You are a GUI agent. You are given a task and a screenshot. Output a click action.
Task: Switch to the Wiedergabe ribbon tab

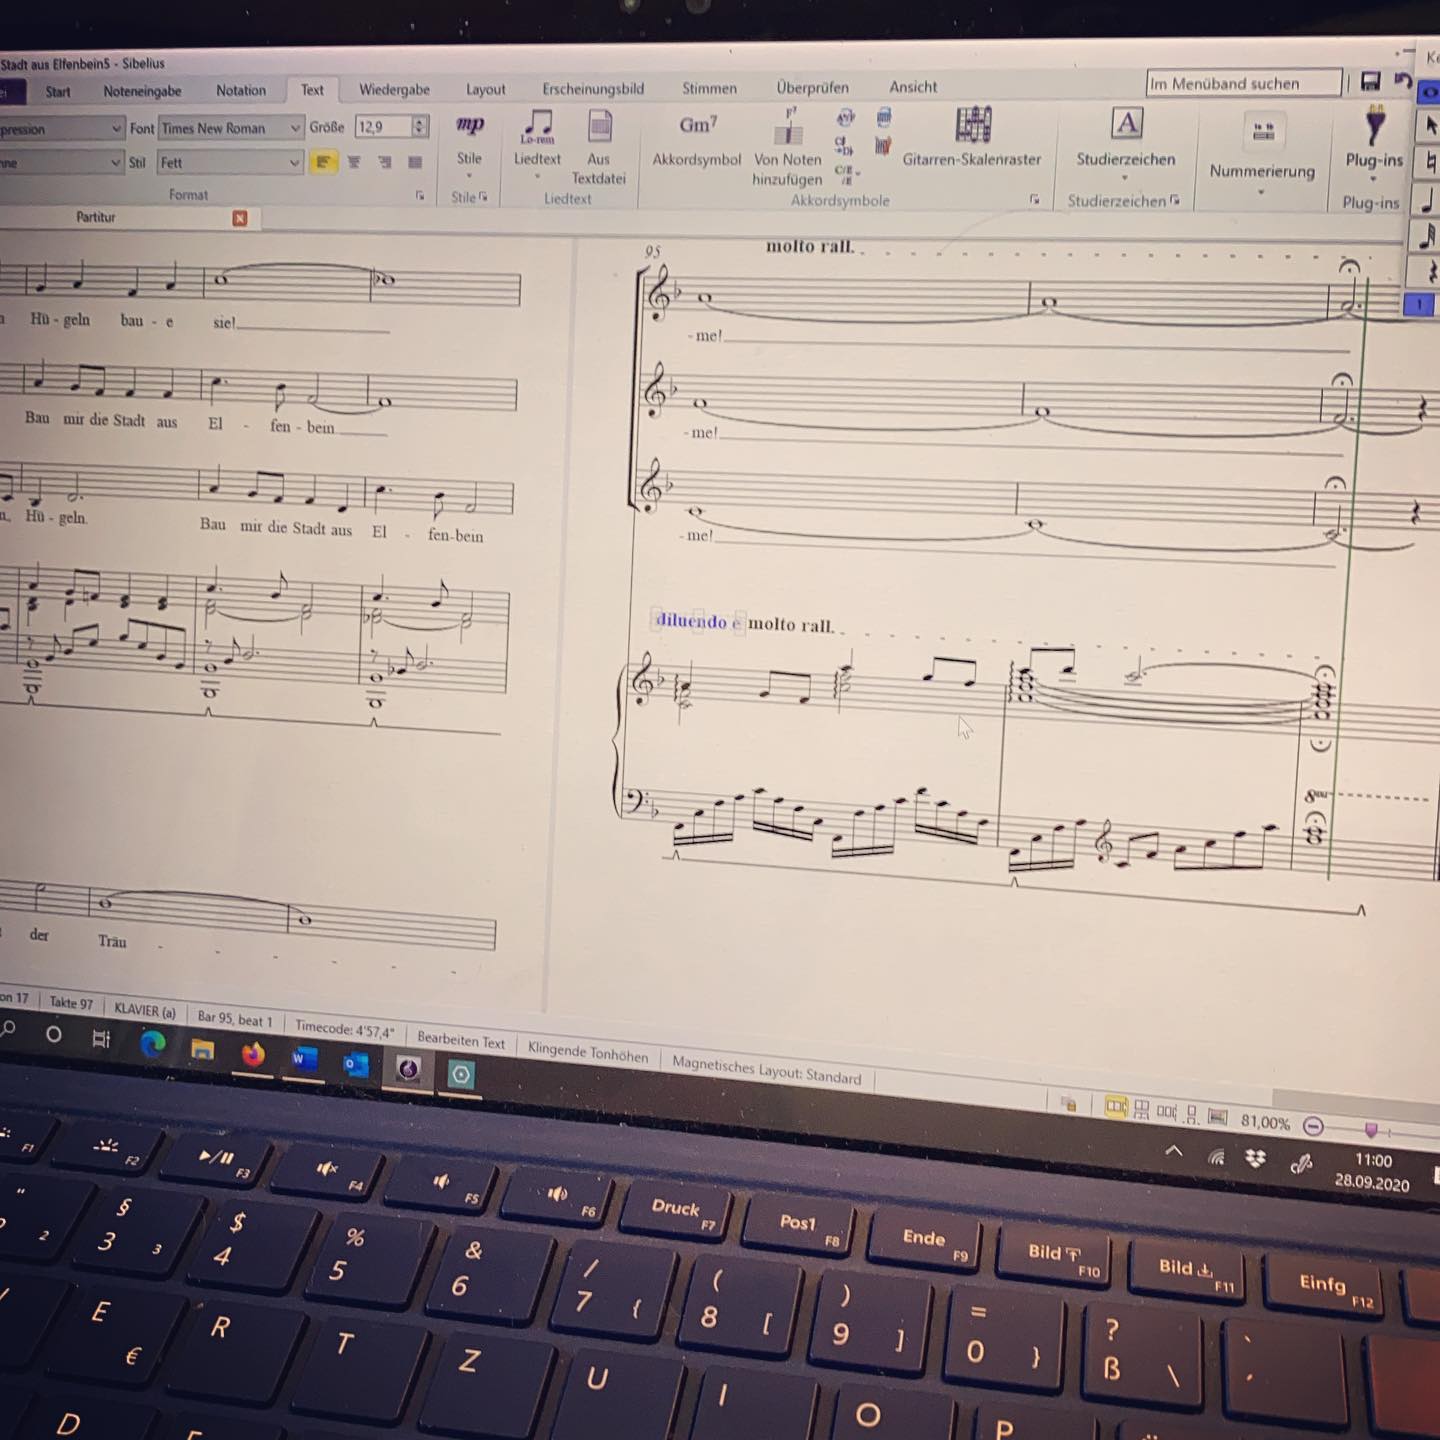[x=395, y=89]
